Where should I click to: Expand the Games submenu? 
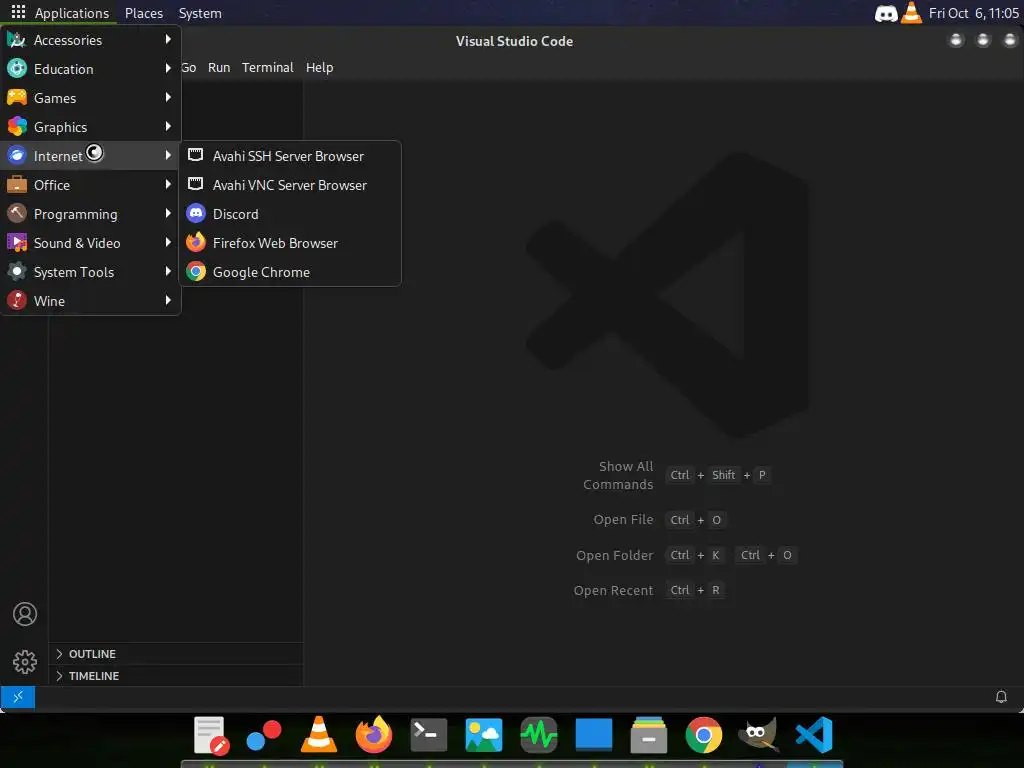pos(91,98)
